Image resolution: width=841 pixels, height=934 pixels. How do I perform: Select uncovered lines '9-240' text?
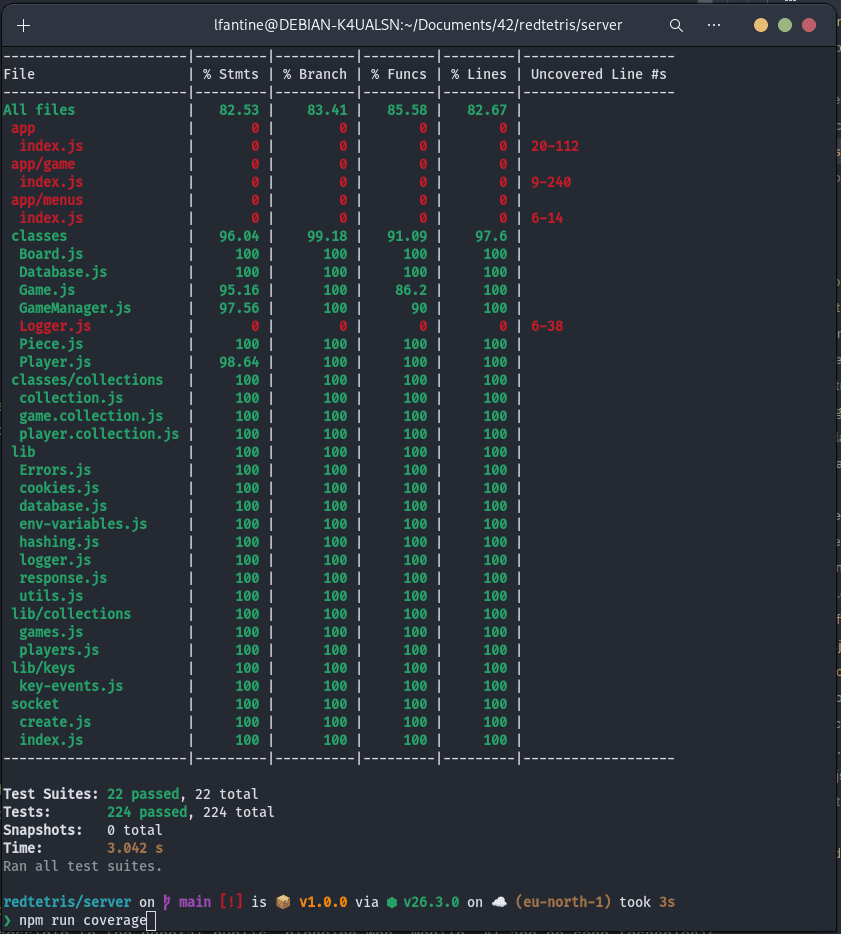[x=551, y=182]
